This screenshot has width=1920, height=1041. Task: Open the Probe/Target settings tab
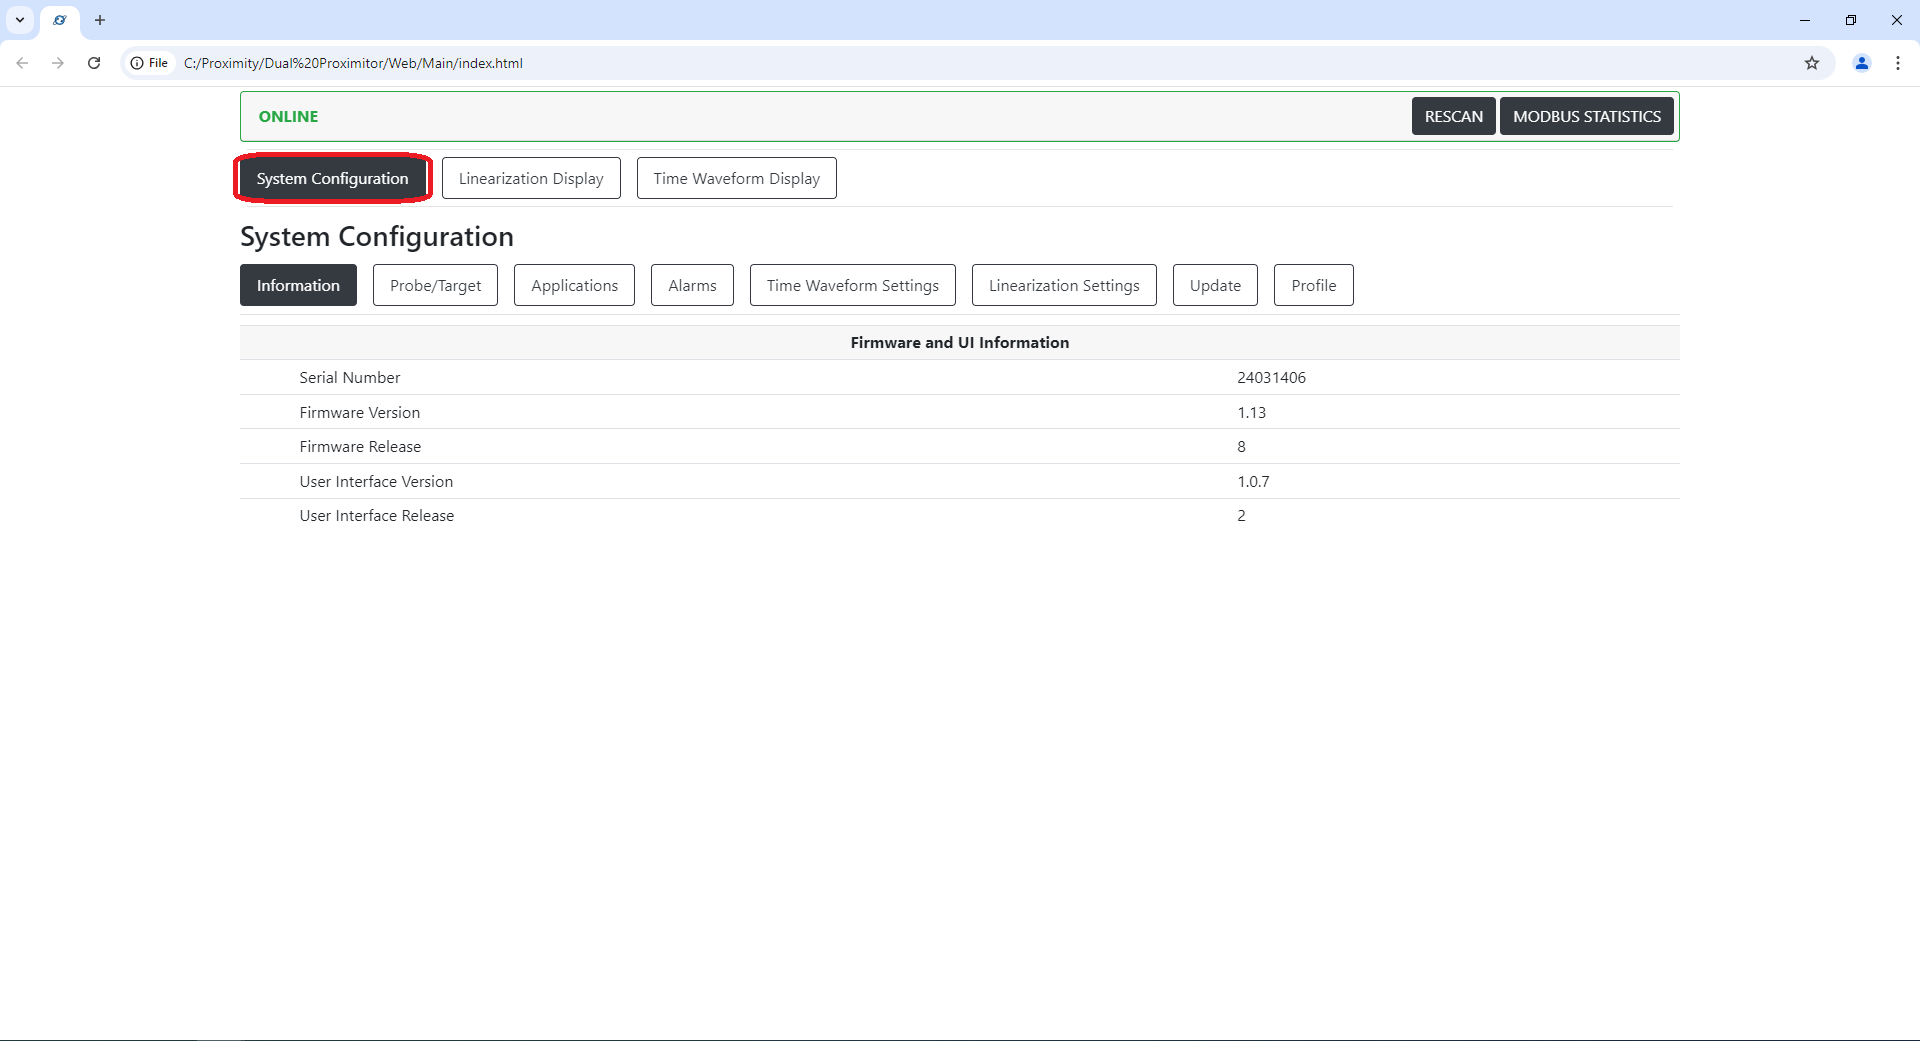point(435,285)
